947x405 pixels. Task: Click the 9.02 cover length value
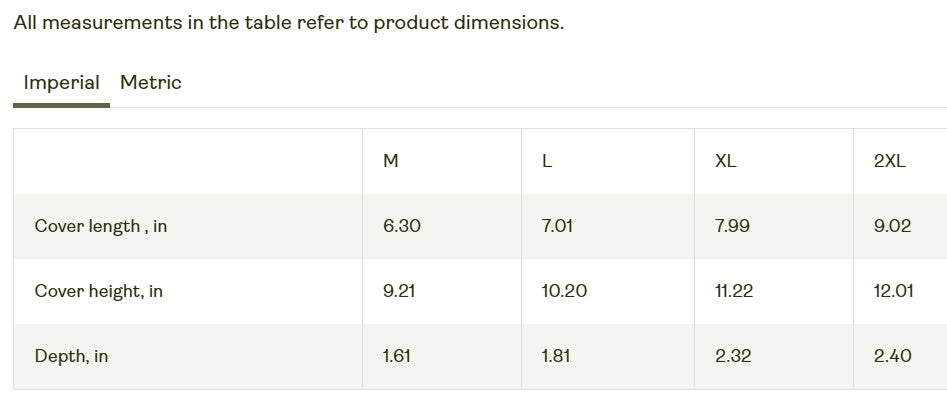point(892,226)
